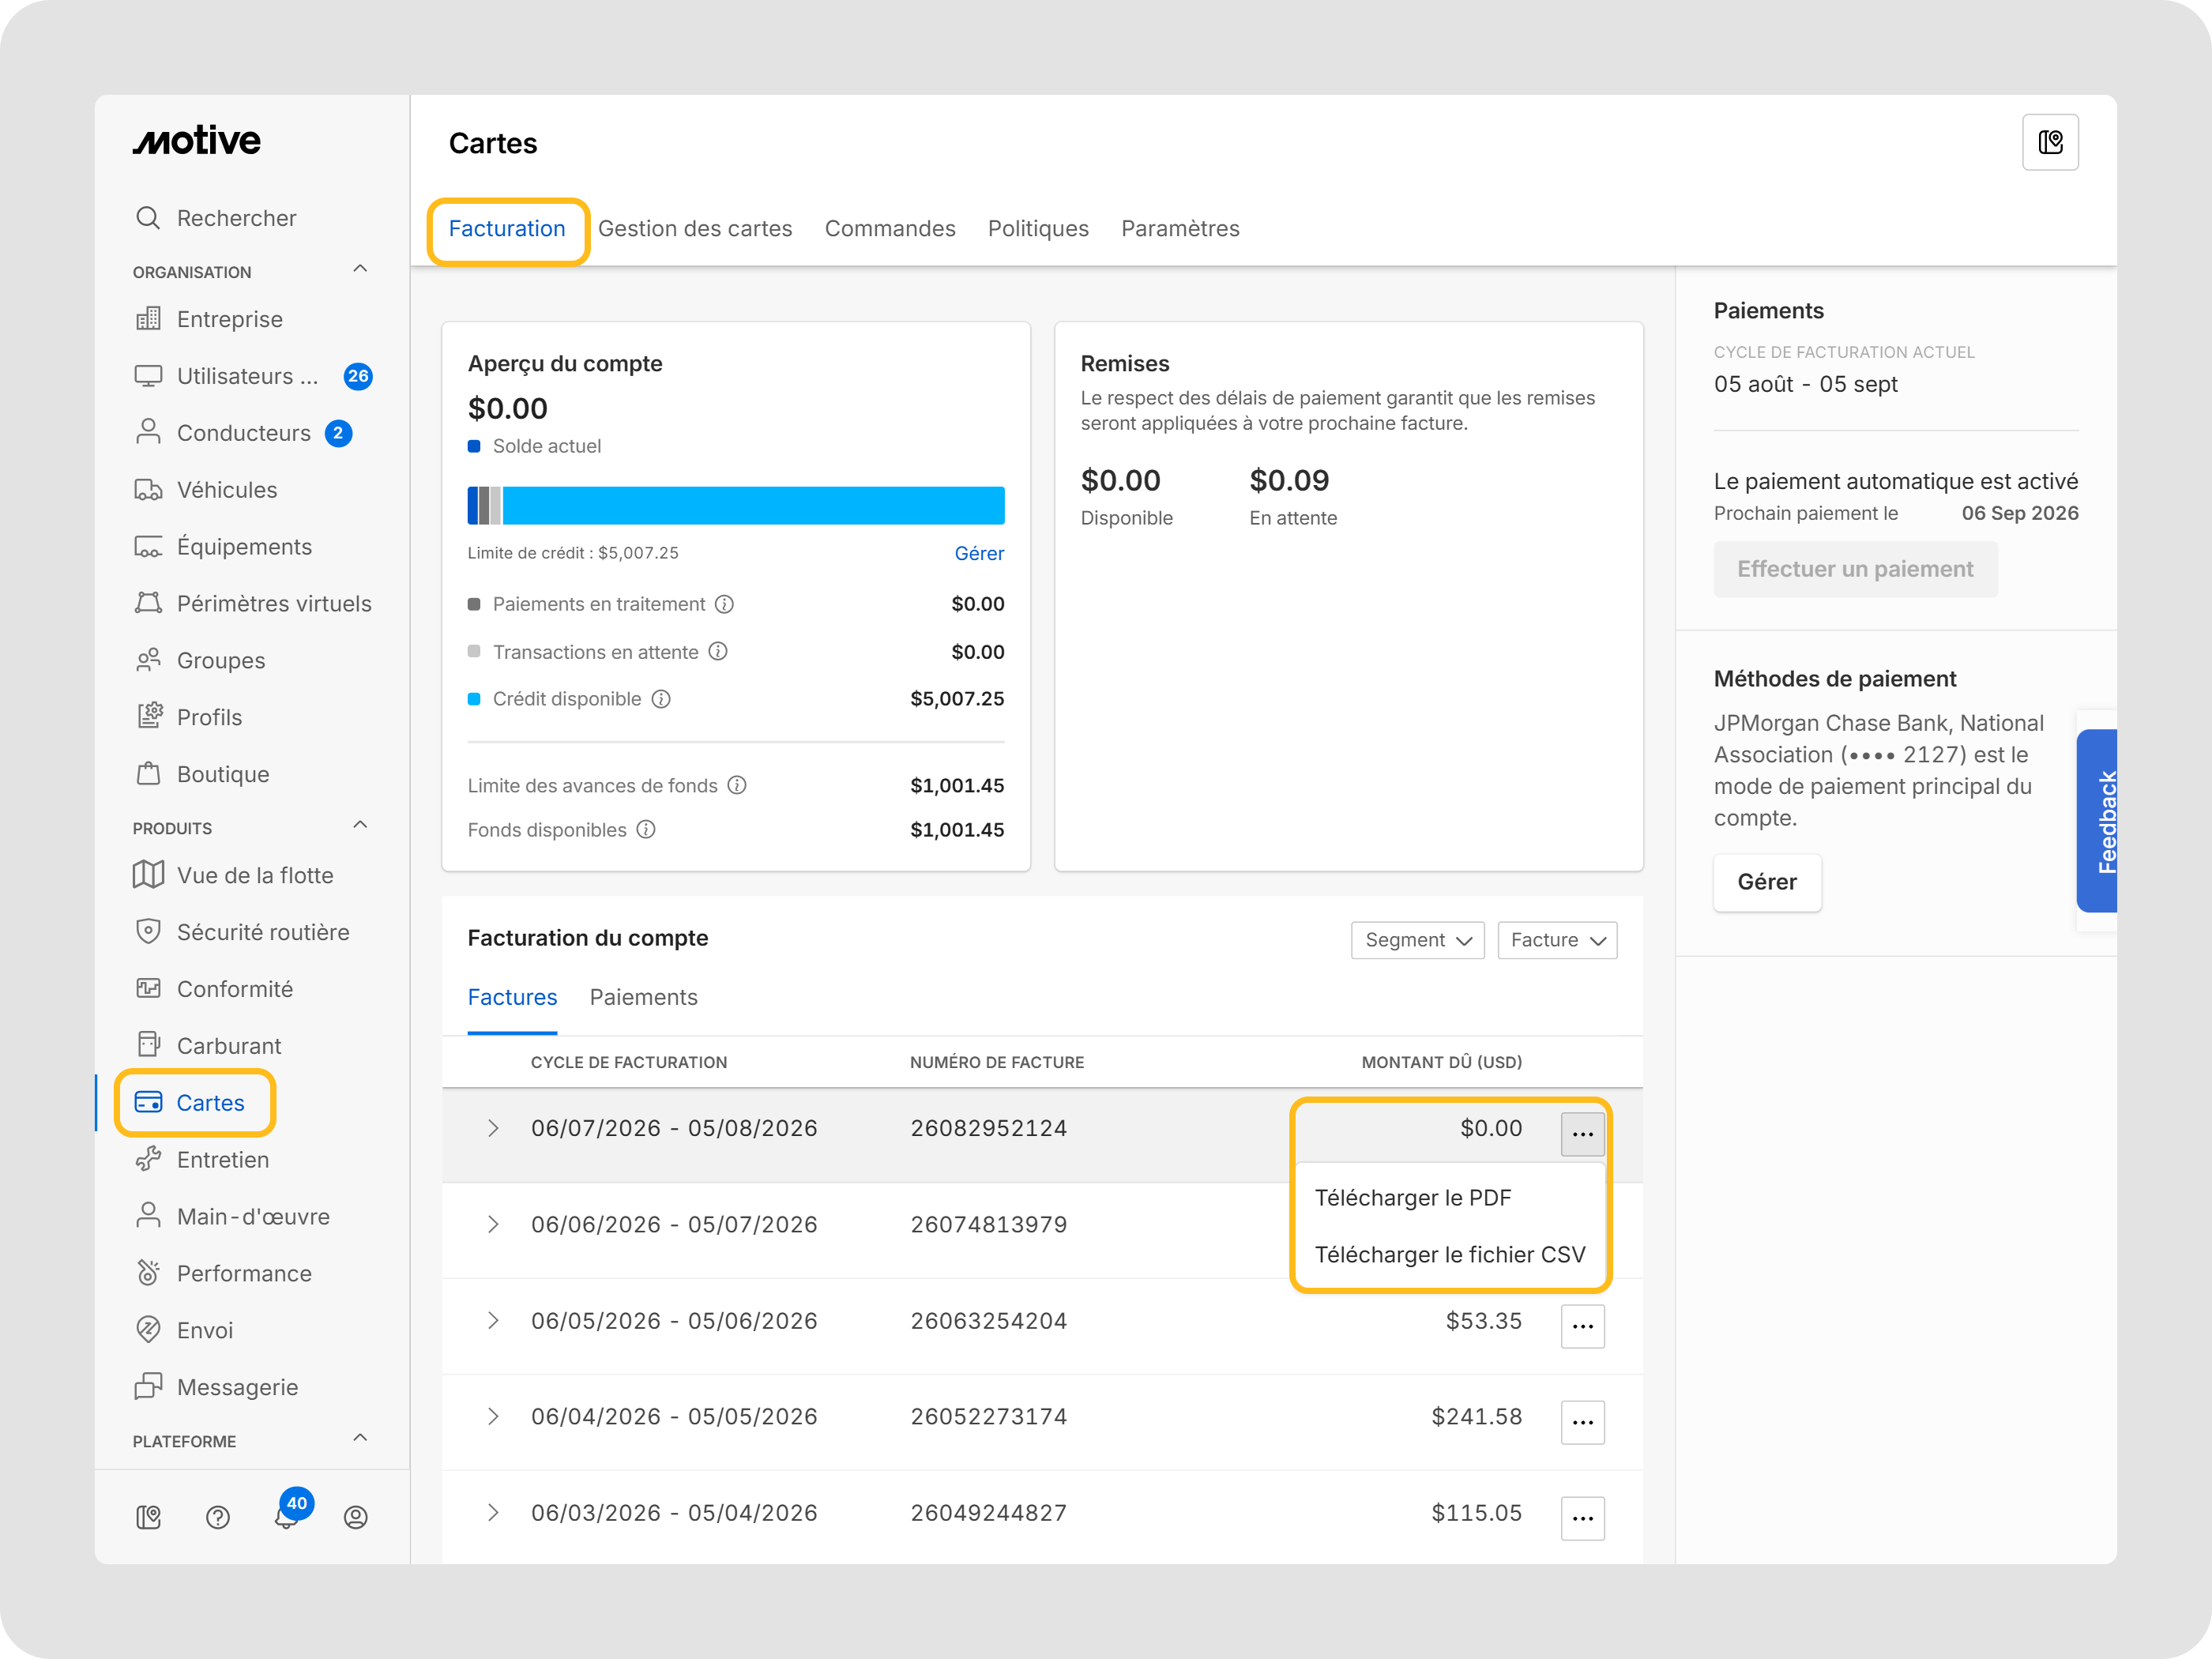Open the Boutique shopping bag icon
This screenshot has width=2212, height=1659.
coord(148,774)
